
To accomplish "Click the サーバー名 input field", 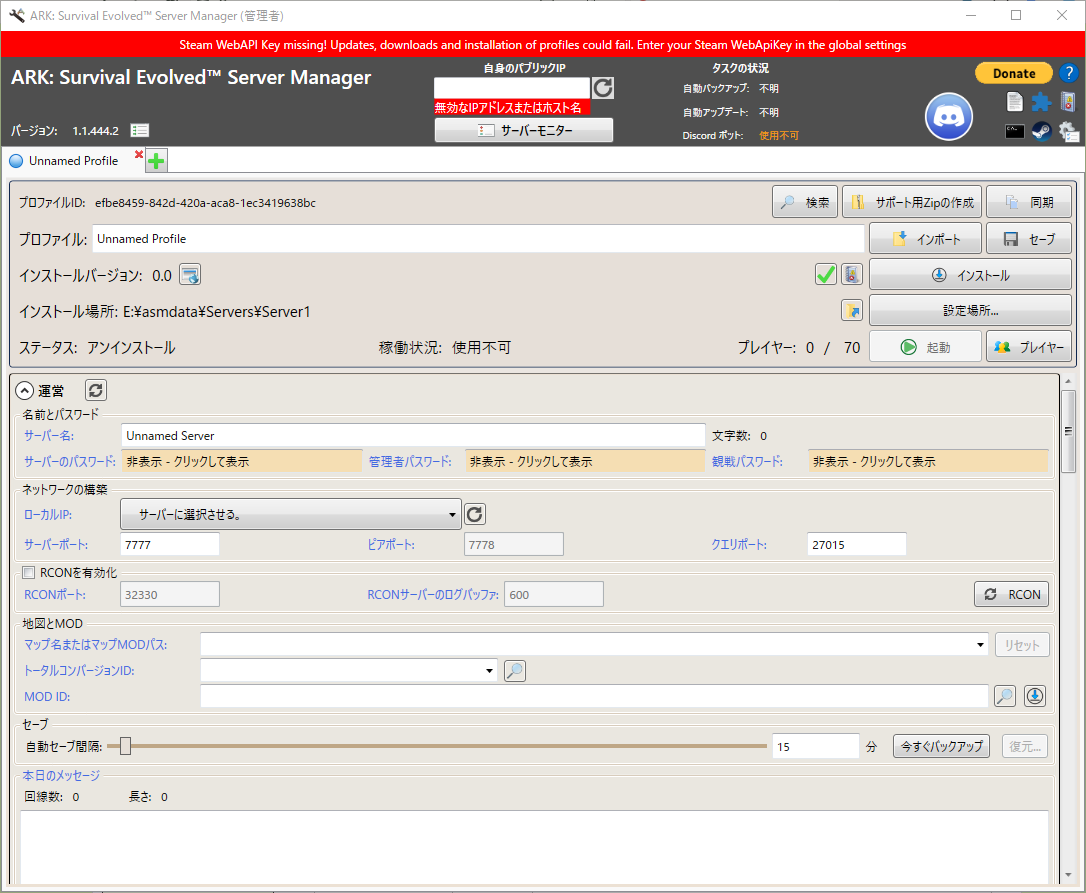I will 413,435.
